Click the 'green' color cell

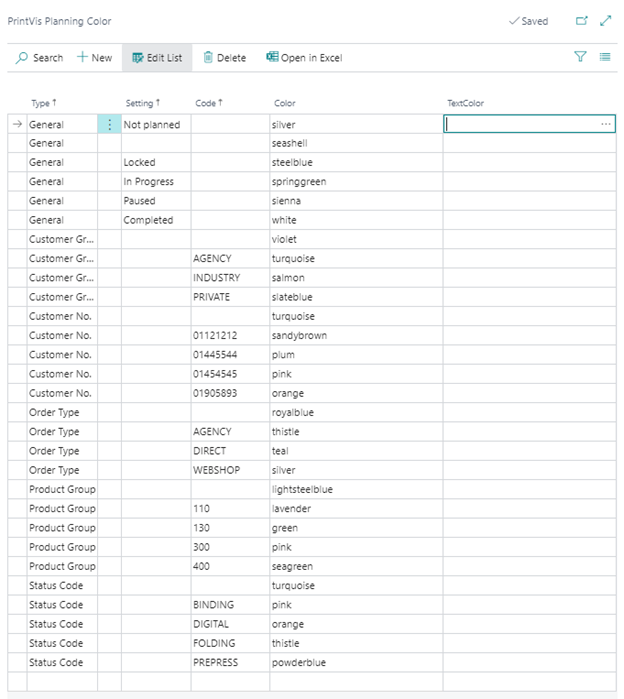pos(356,528)
